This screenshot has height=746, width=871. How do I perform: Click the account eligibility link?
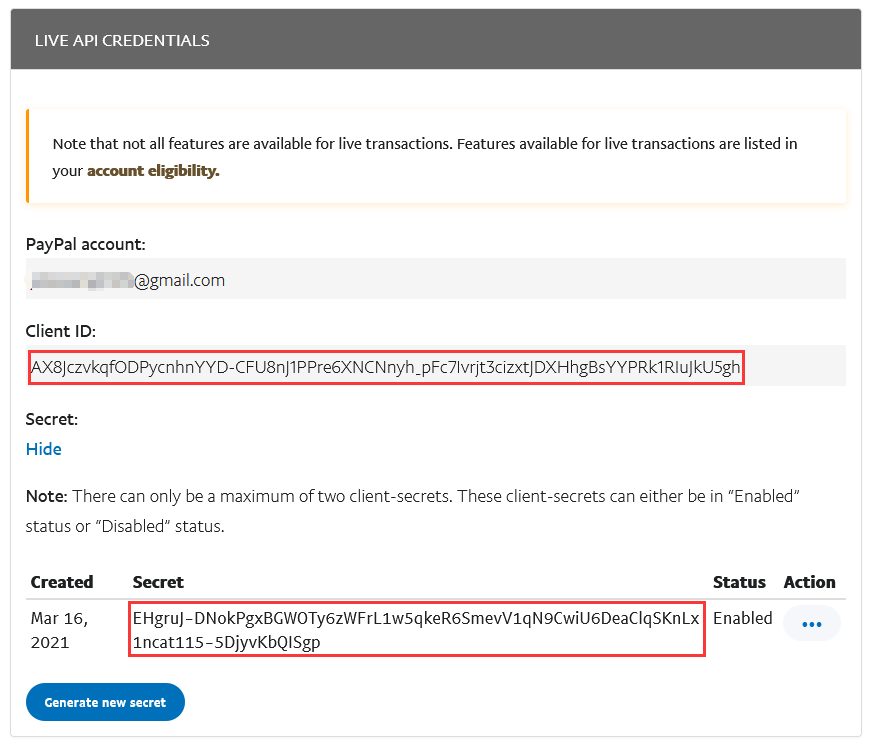click(x=152, y=171)
